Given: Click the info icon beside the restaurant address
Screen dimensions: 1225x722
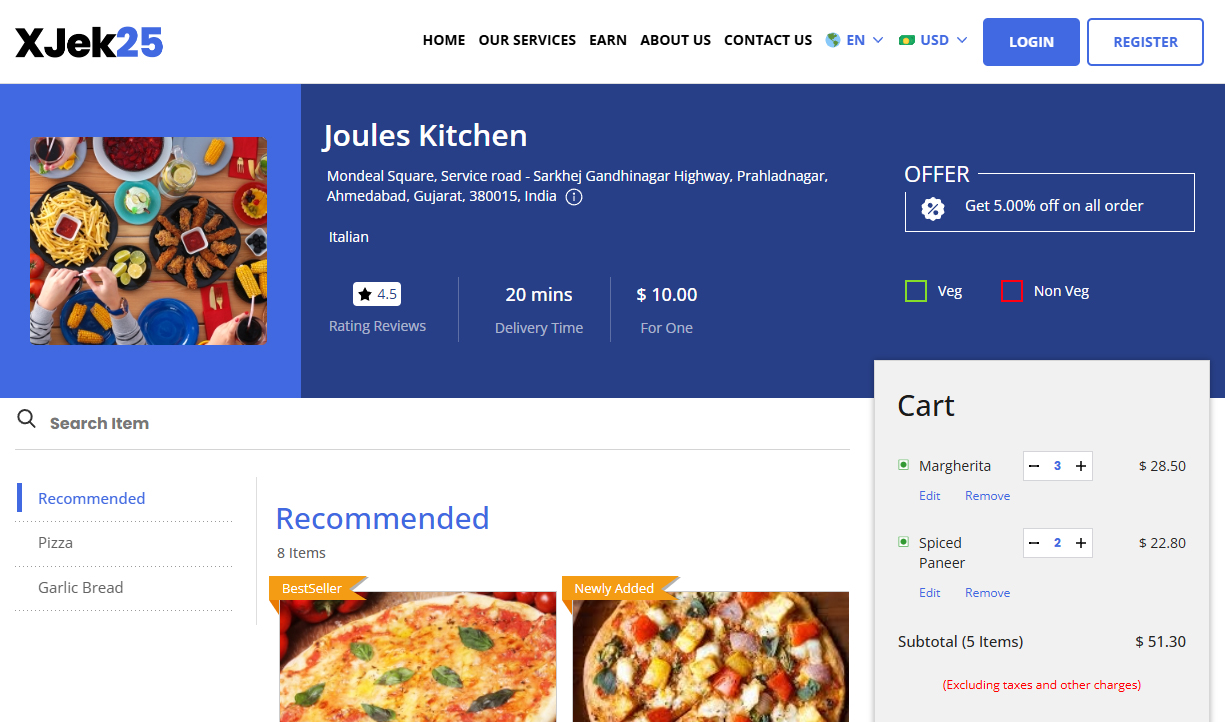Looking at the screenshot, I should click(x=573, y=197).
